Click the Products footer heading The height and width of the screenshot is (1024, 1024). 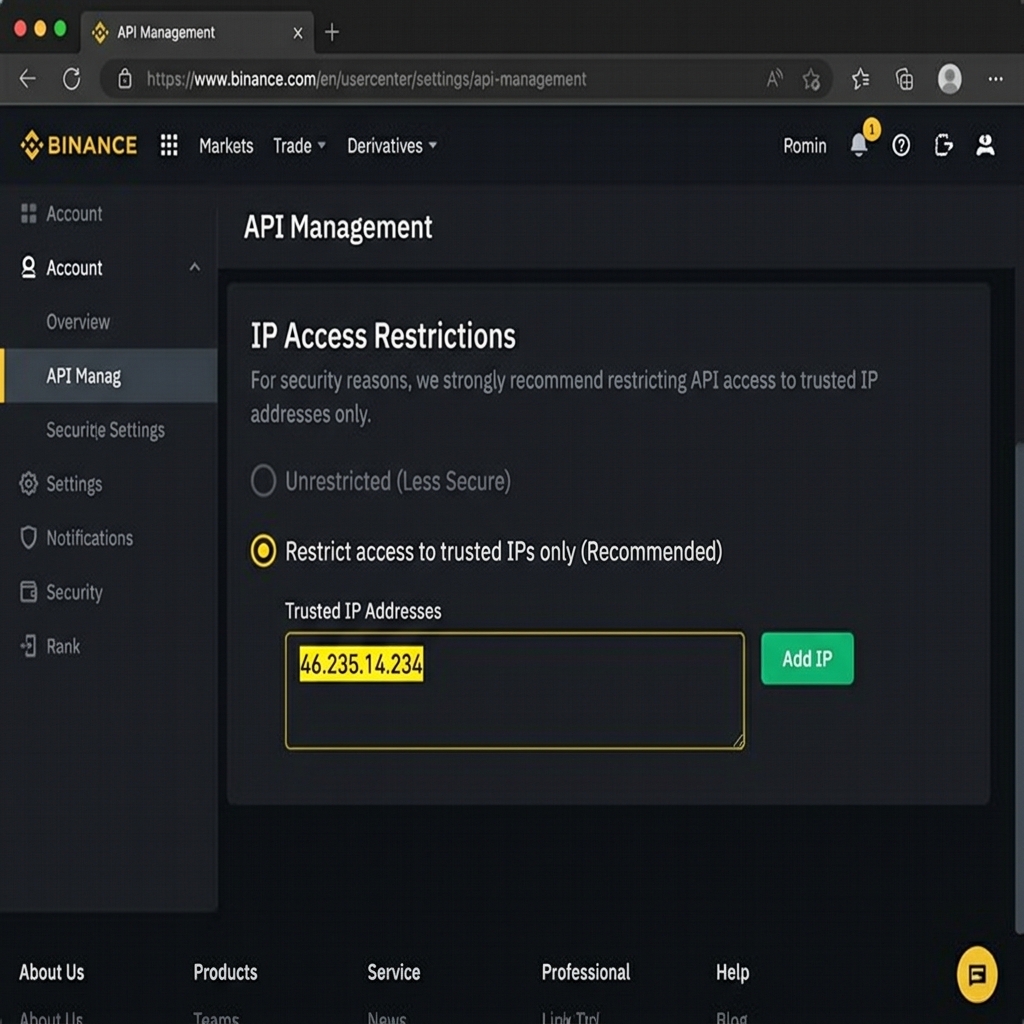pos(225,972)
